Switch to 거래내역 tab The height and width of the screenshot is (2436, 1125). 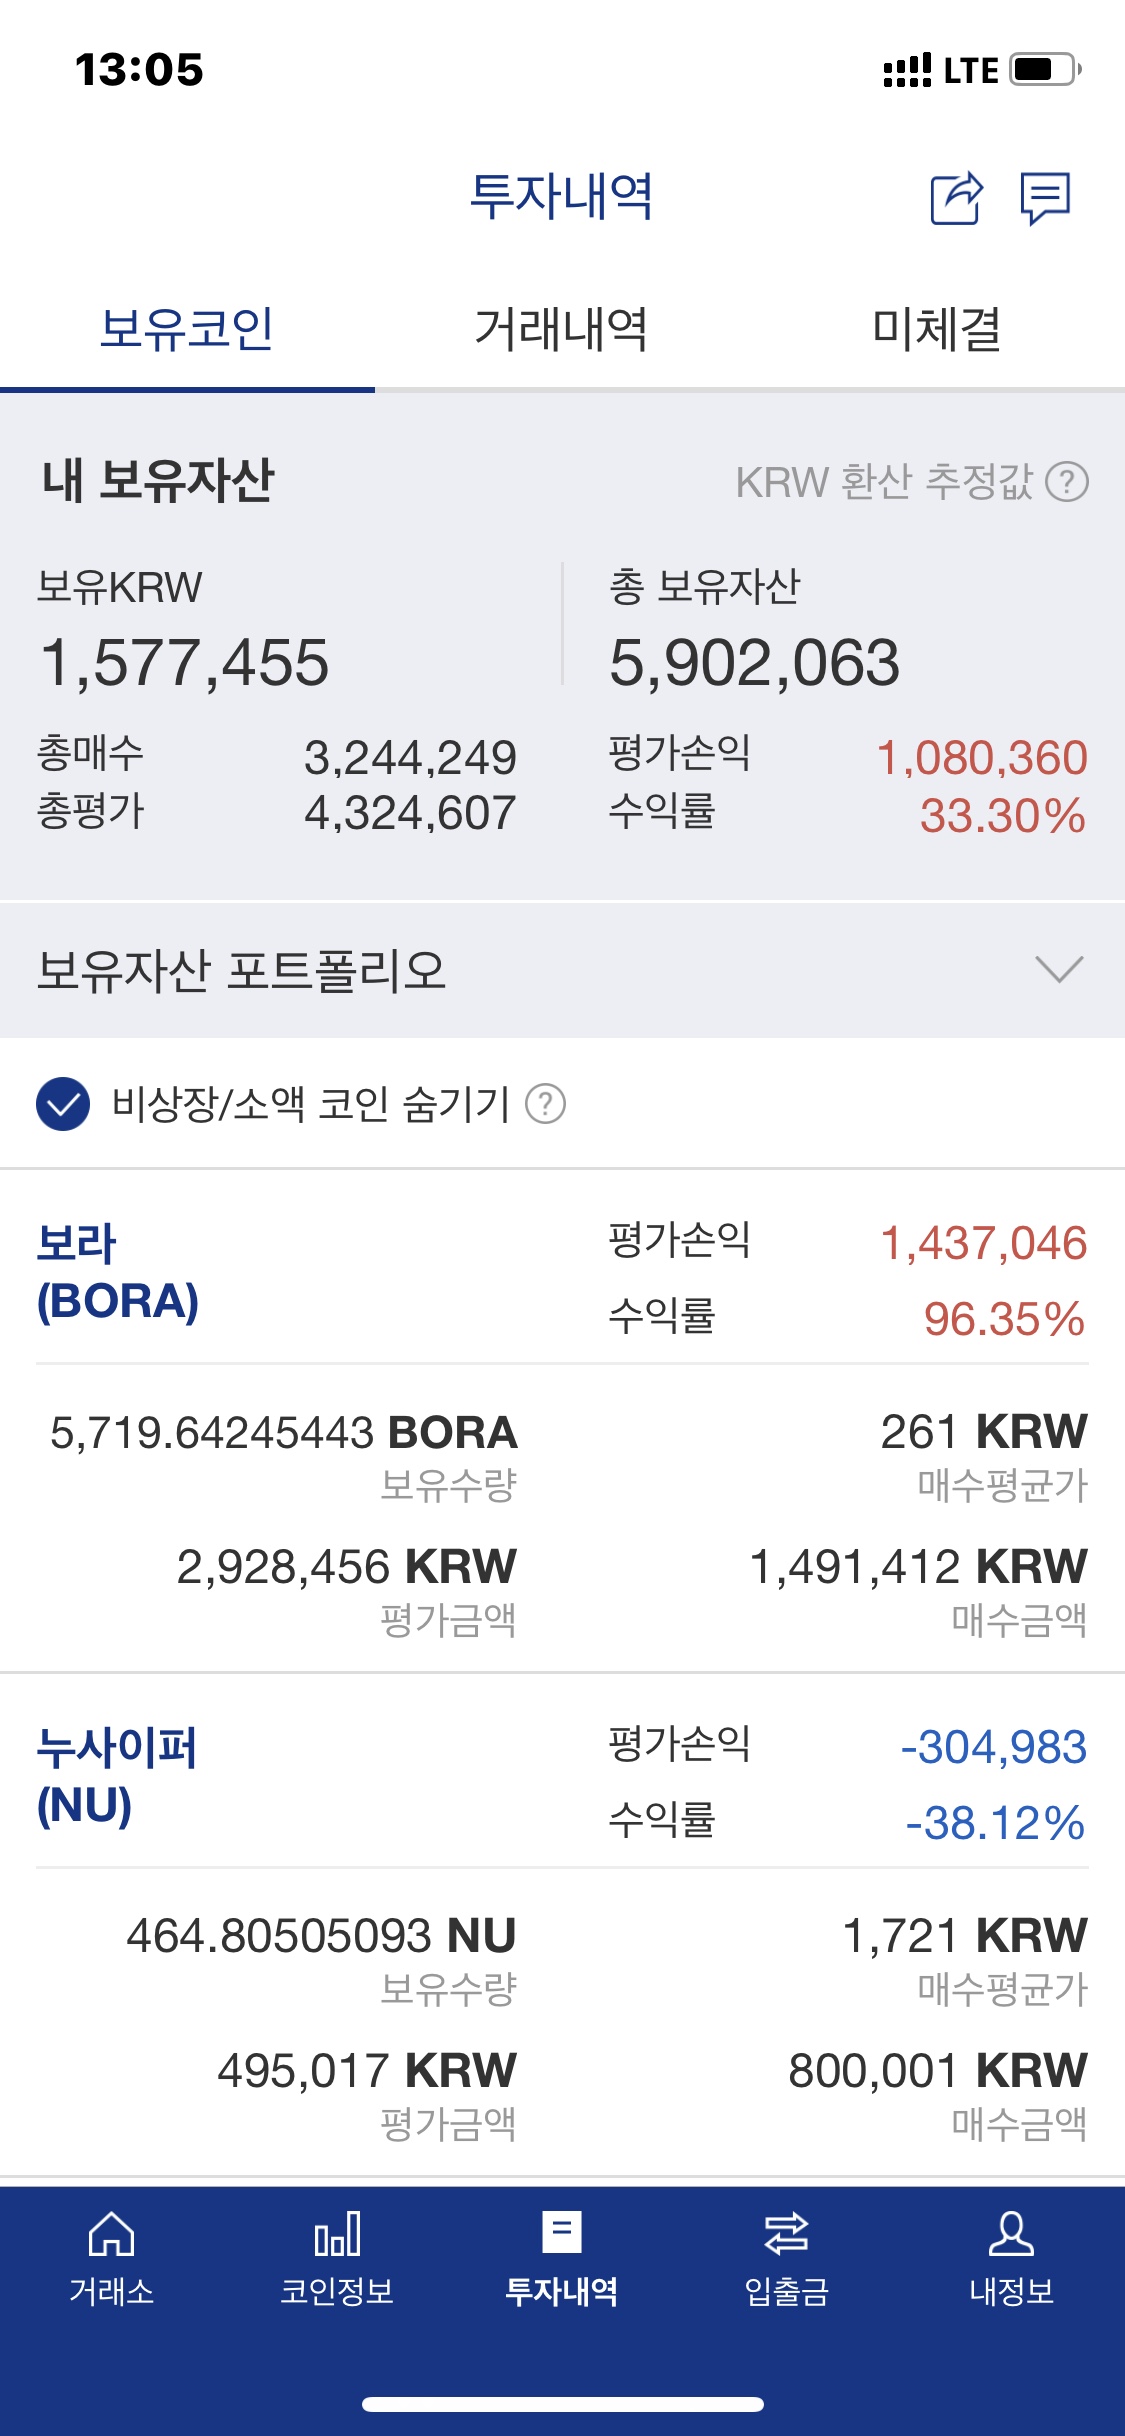click(562, 329)
